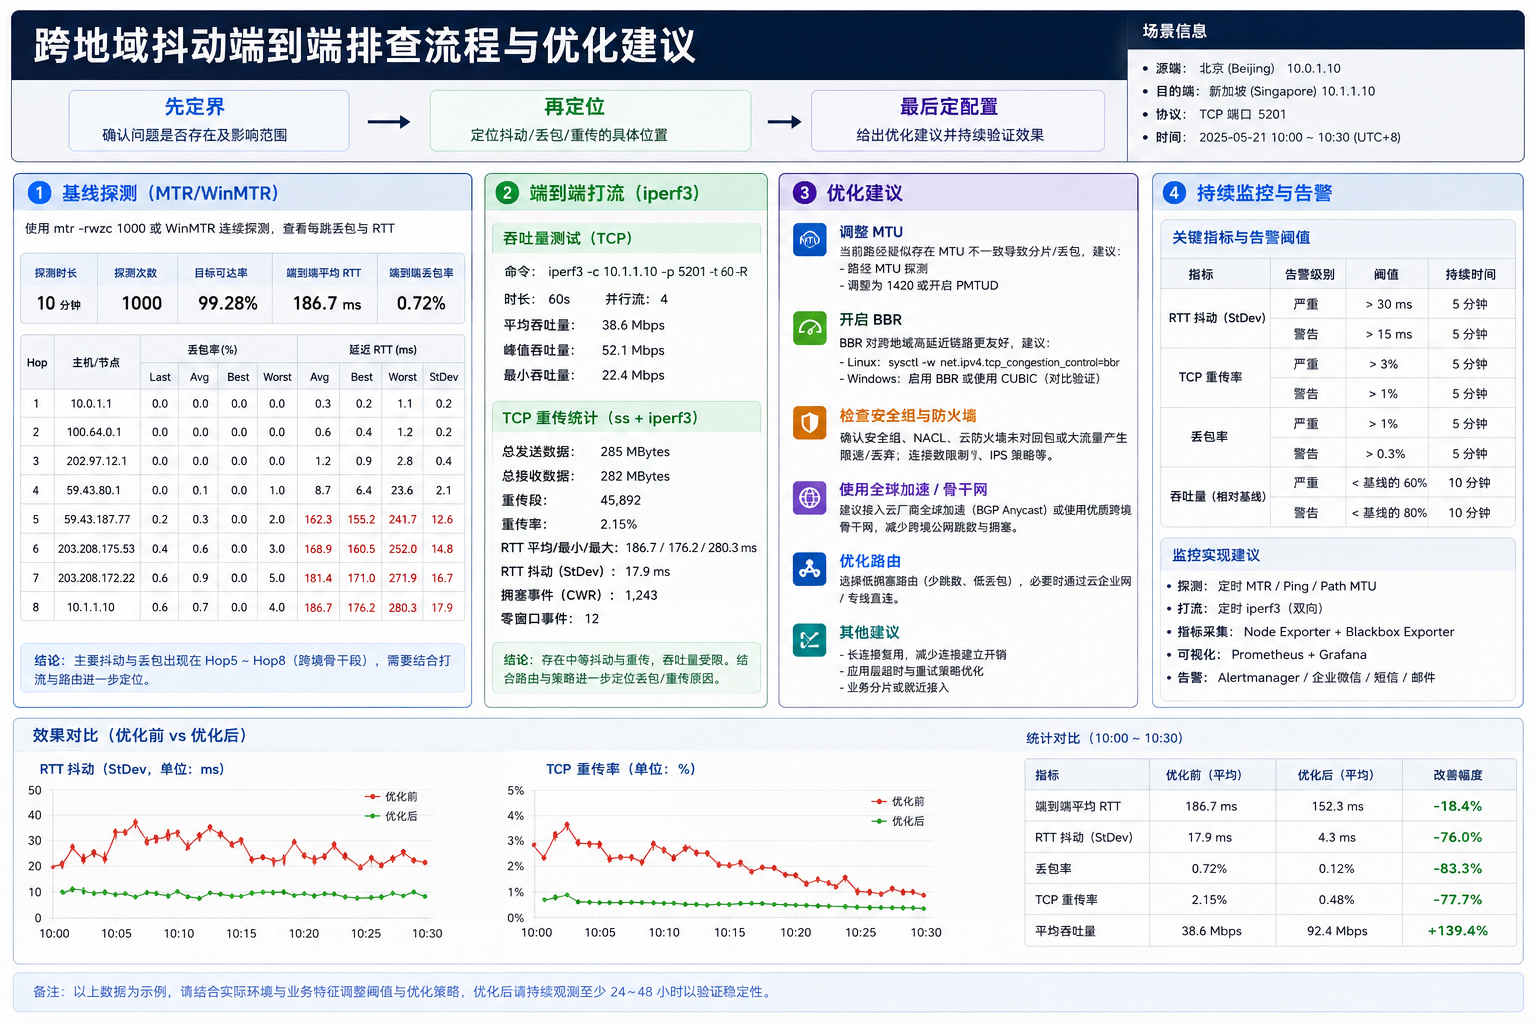Viewport: 1536px width, 1024px height.
Task: Click the 拥塞事件 (CWR) 1,243 value
Action: click(x=641, y=595)
